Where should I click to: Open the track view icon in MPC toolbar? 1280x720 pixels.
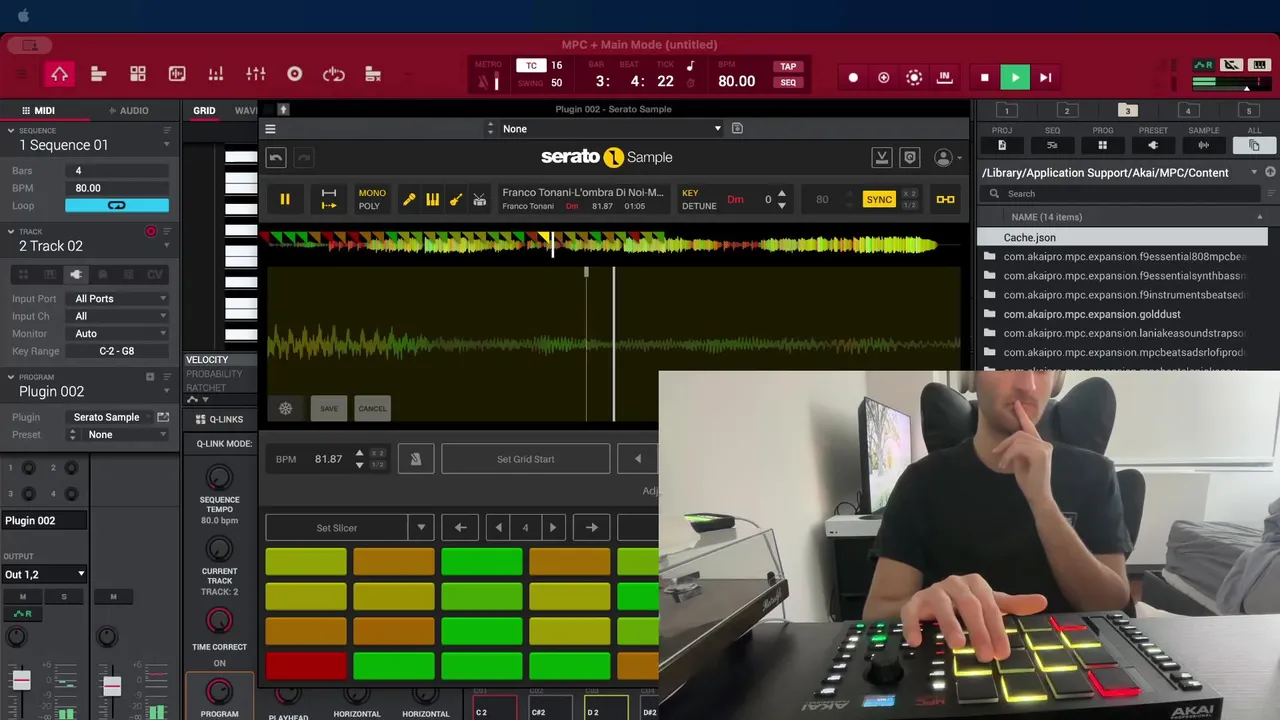click(98, 74)
